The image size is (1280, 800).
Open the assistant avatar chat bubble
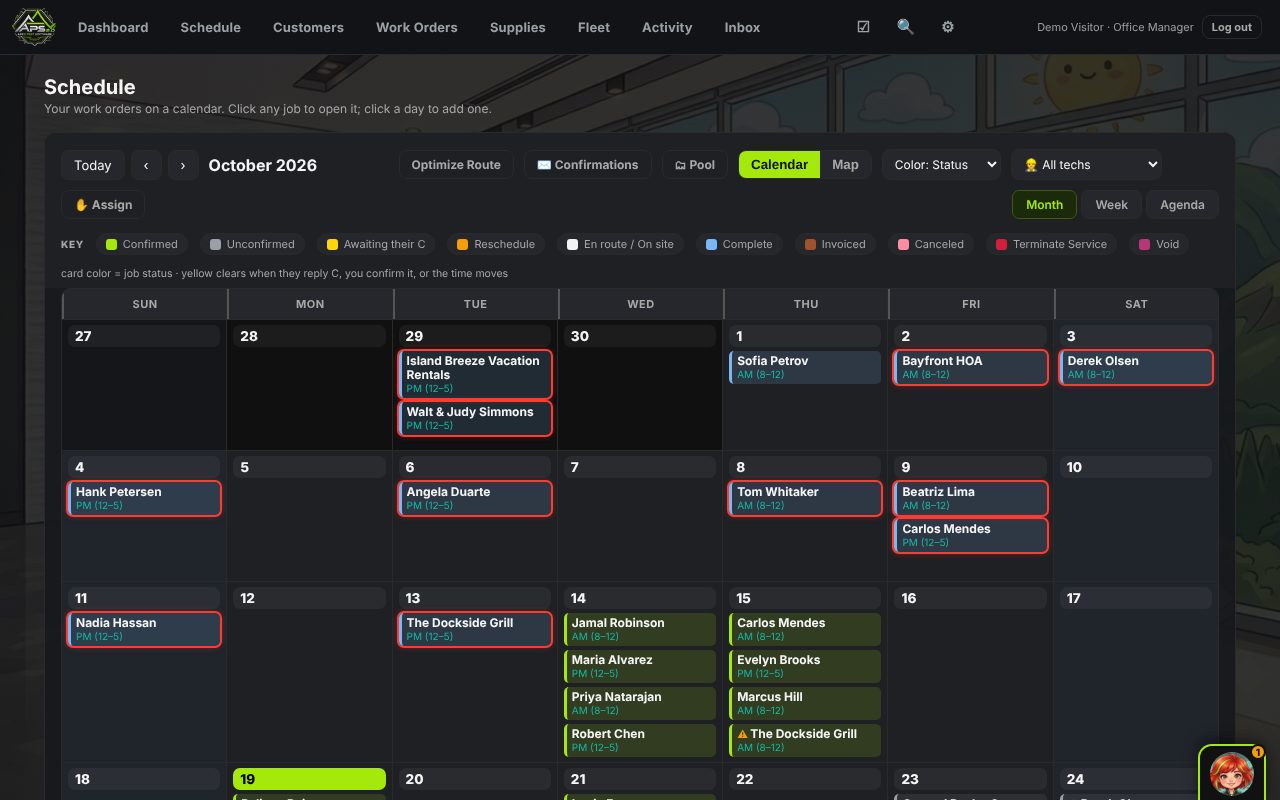(x=1232, y=772)
